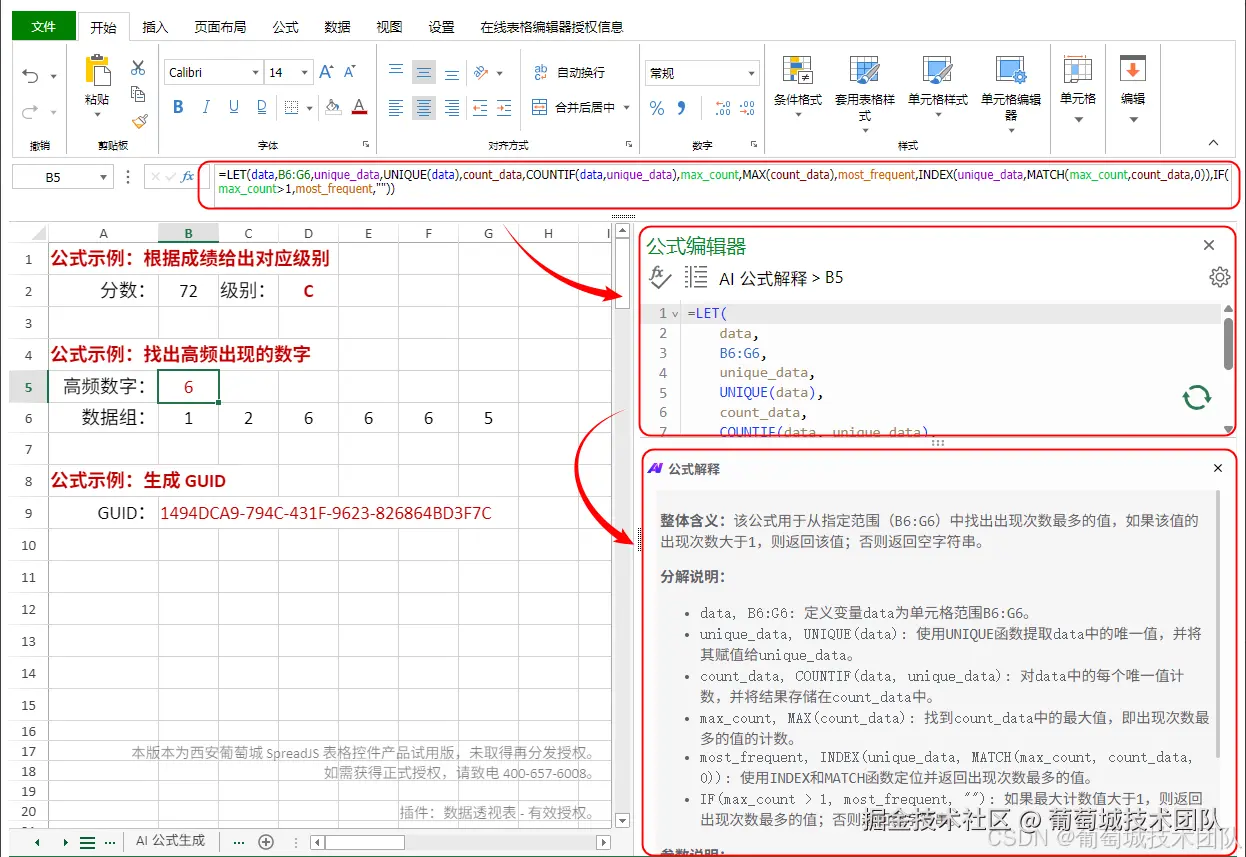Open the 数据 ribbon menu
This screenshot has width=1246, height=857.
click(x=337, y=27)
